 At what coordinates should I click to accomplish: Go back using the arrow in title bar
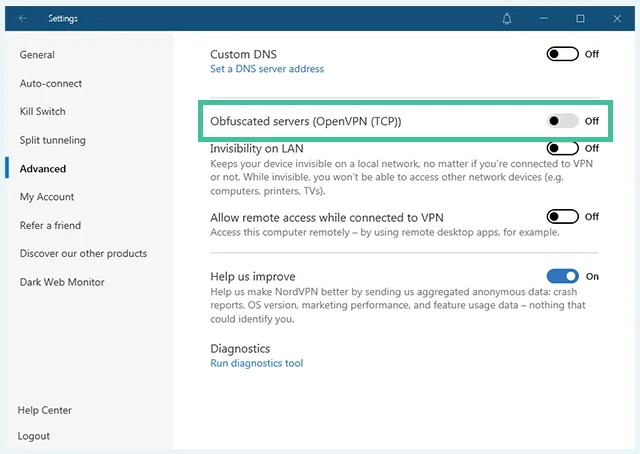22,18
